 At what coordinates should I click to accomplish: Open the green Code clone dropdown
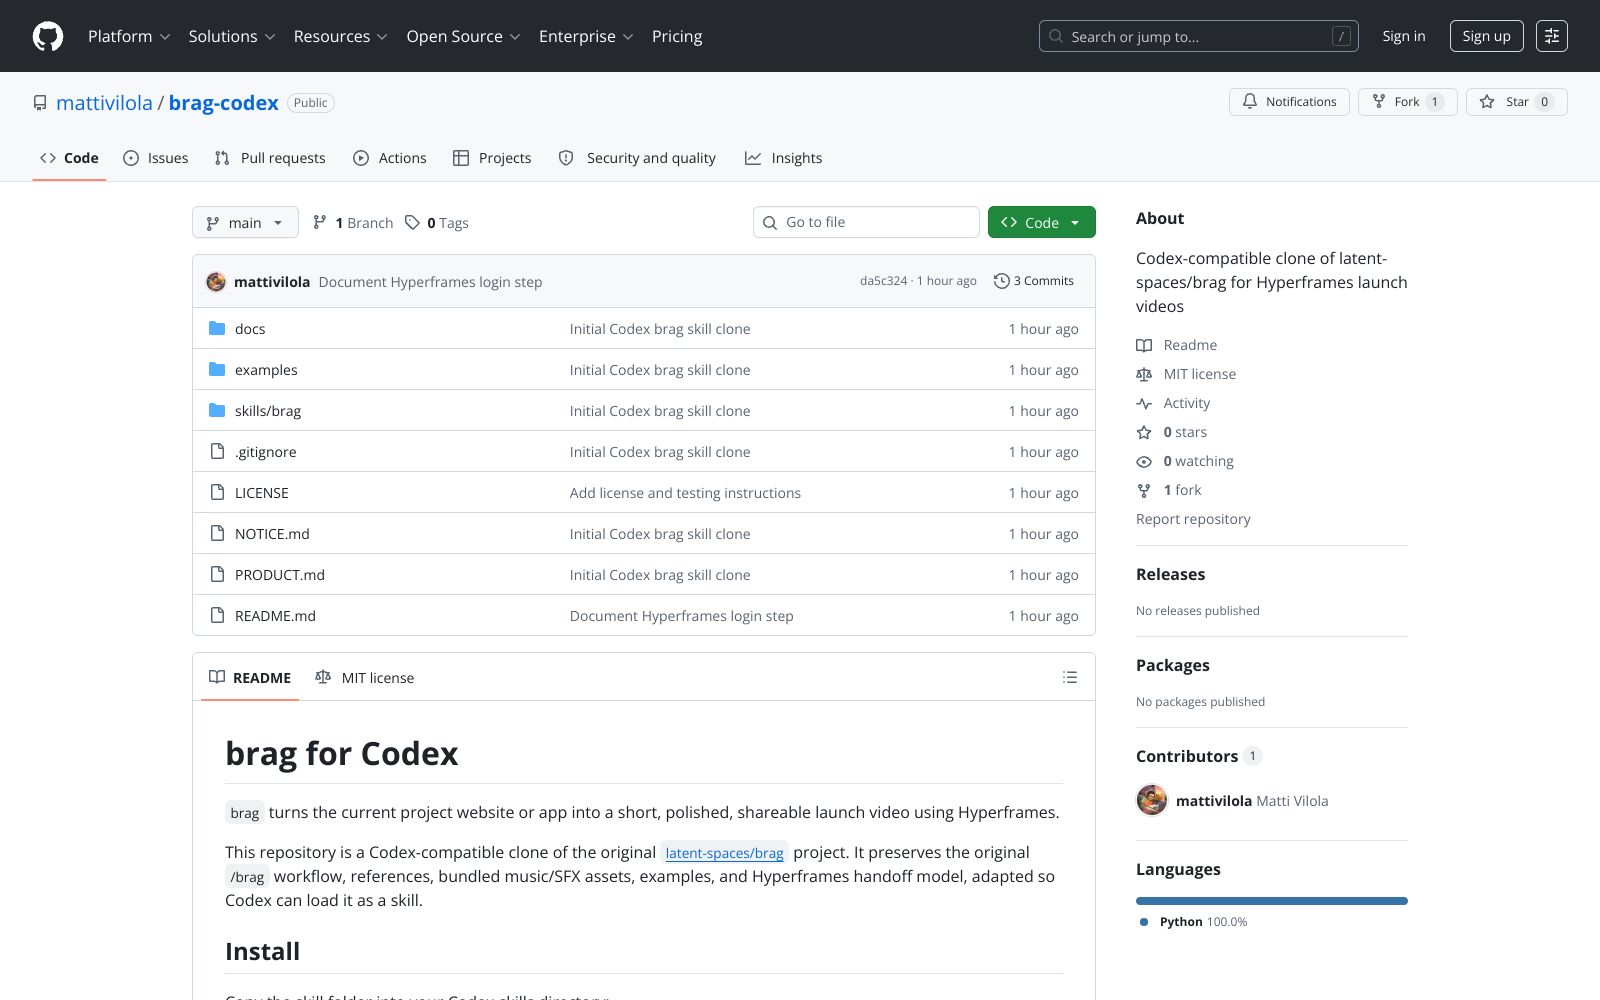[x=1042, y=222]
